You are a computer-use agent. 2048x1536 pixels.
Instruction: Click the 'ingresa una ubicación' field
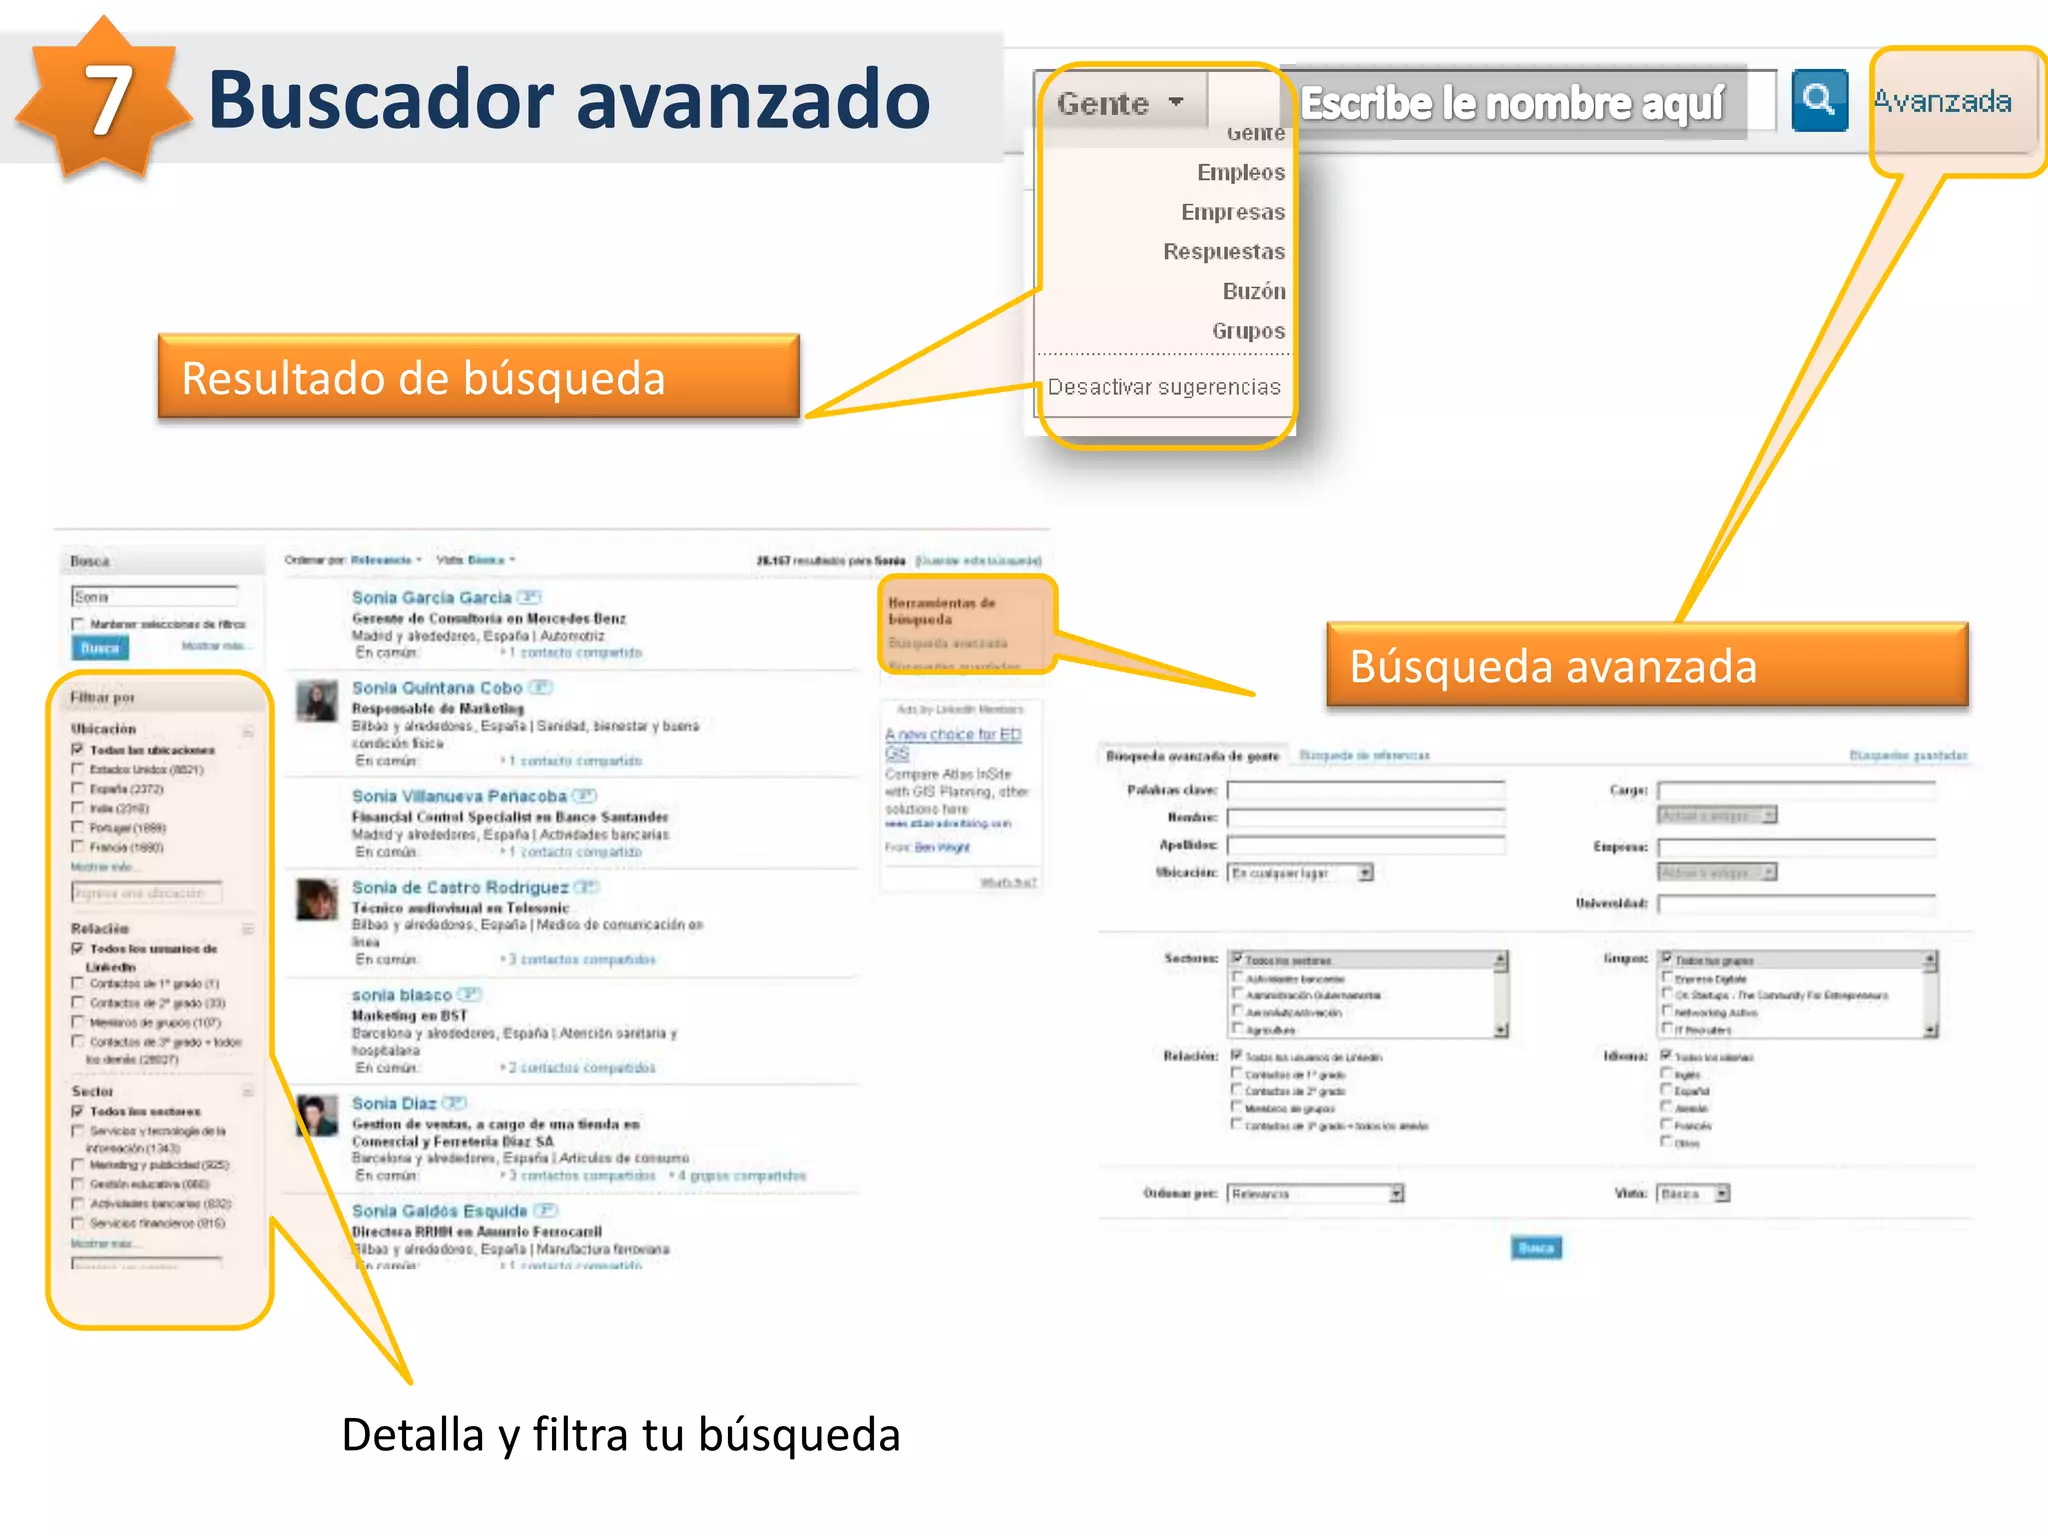click(147, 892)
